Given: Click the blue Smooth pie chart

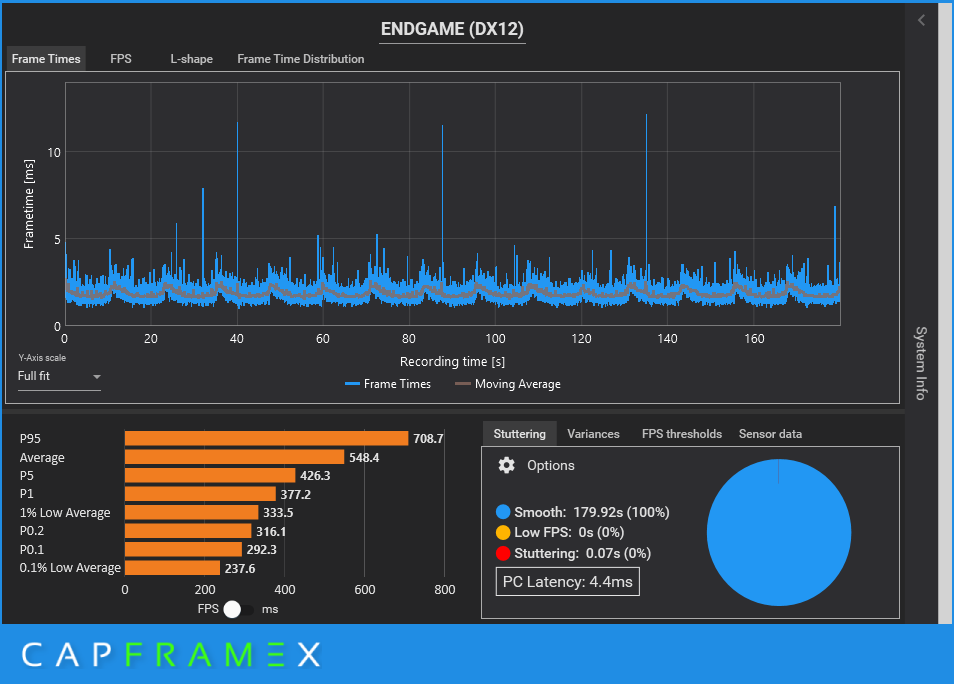Looking at the screenshot, I should pyautogui.click(x=779, y=532).
